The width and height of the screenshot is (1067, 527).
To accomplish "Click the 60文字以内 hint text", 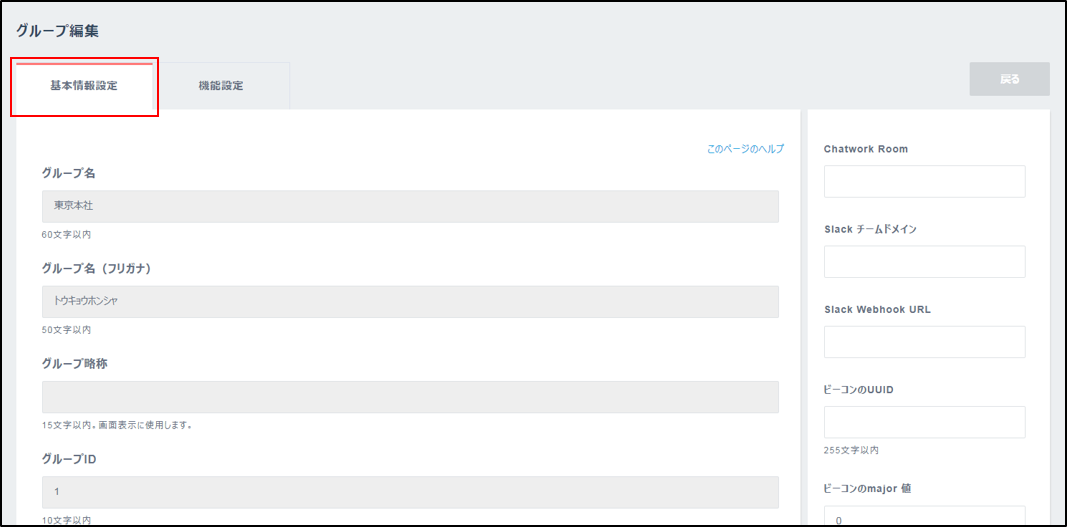I will pyautogui.click(x=66, y=234).
